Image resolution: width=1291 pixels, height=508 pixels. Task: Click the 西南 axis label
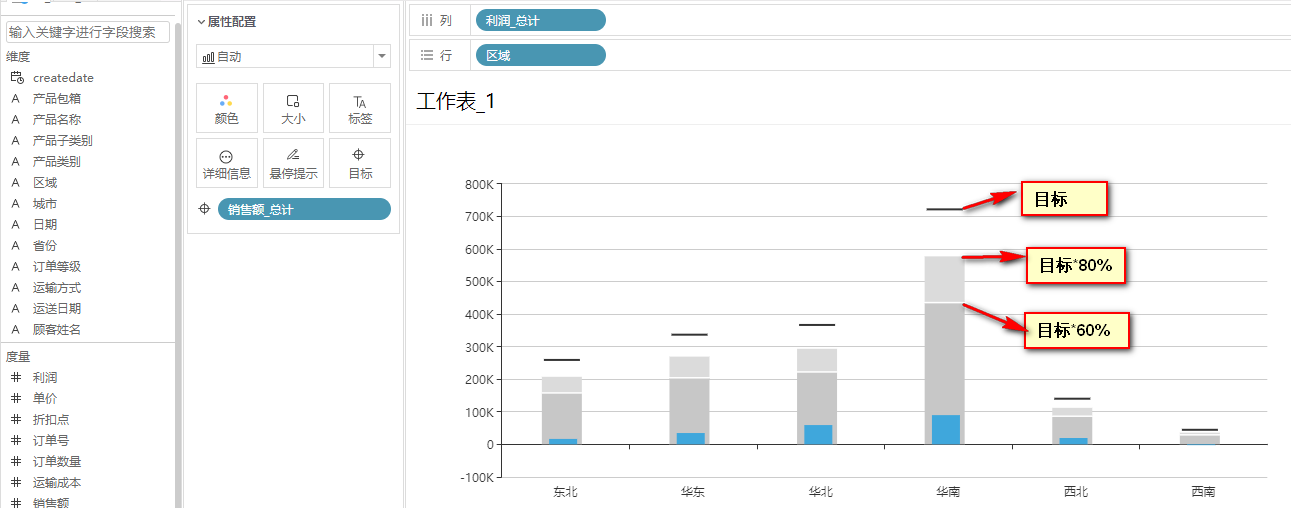(x=1203, y=492)
